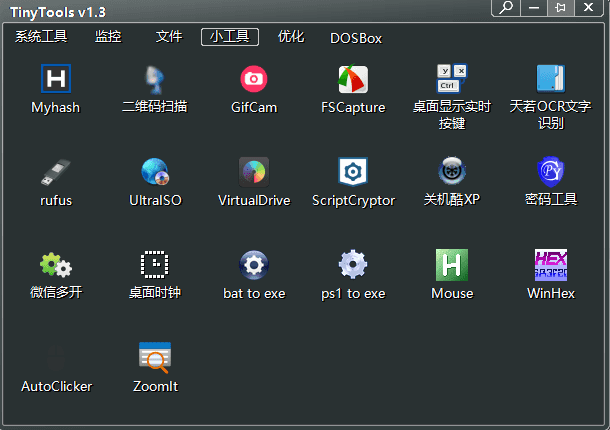The height and width of the screenshot is (430, 610).
Task: Open 天若OCR文字识别 tool icon
Action: [x=550, y=79]
